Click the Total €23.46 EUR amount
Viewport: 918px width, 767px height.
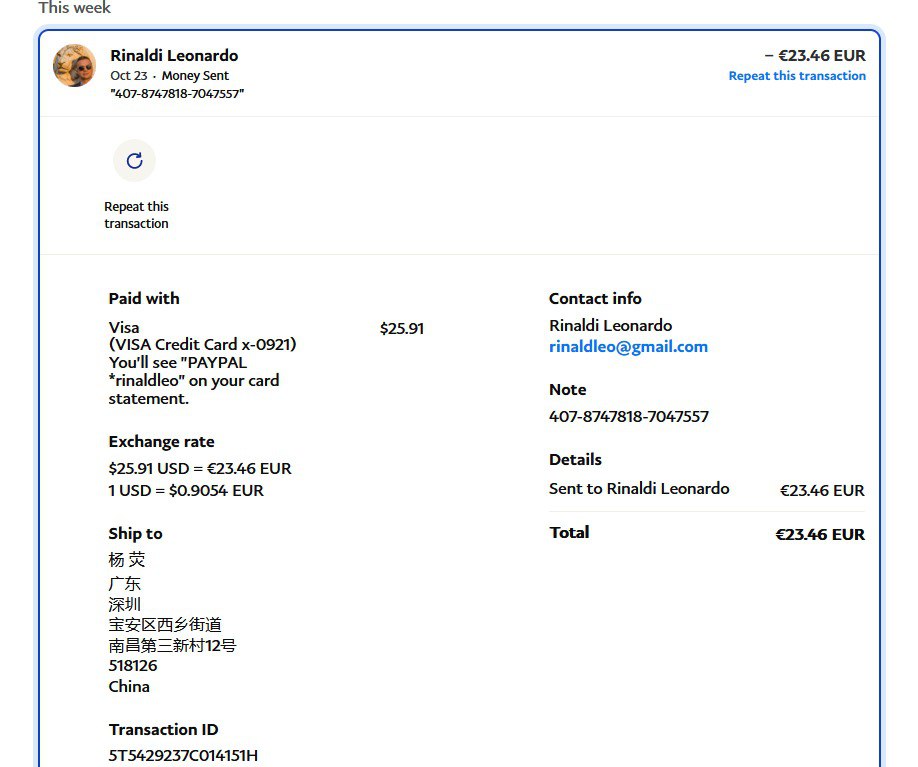pos(820,534)
